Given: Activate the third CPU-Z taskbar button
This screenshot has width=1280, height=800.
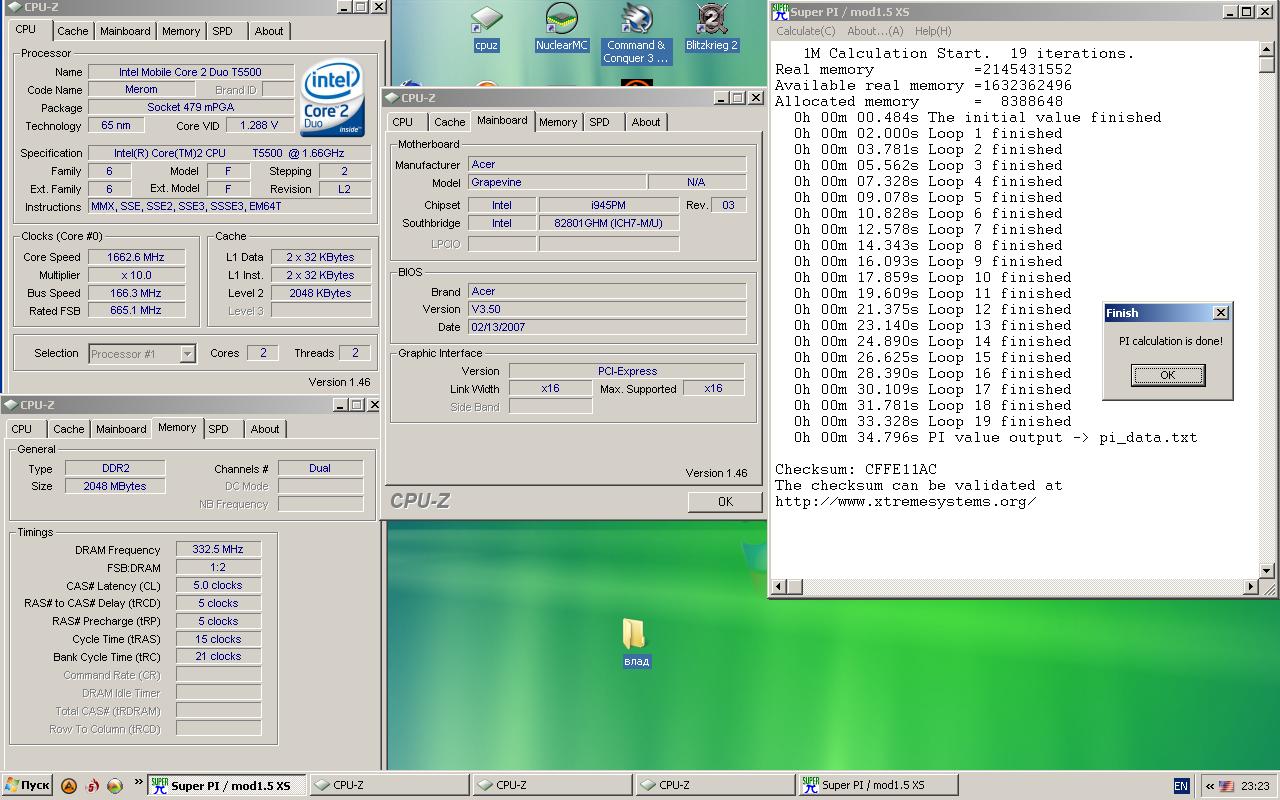Looking at the screenshot, I should [713, 785].
